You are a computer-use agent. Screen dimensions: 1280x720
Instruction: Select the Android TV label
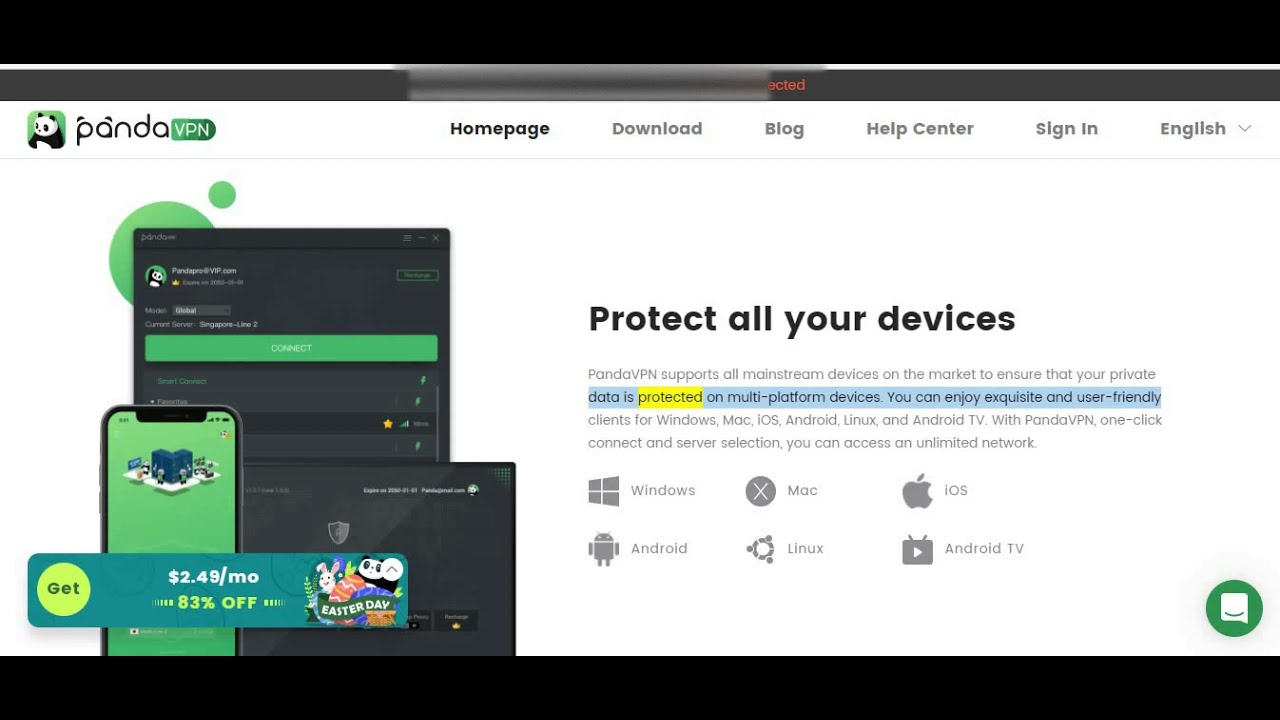[984, 549]
